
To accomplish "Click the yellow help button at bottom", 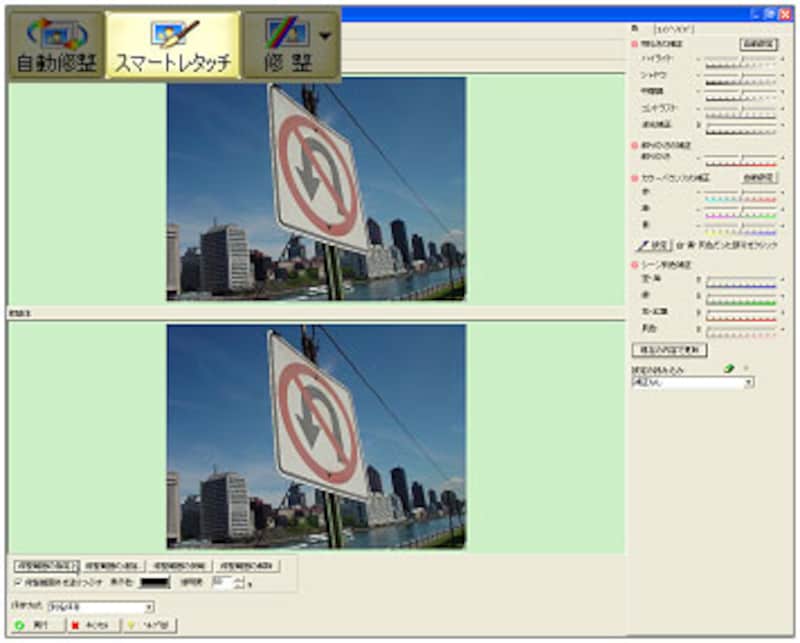I will tap(150, 625).
